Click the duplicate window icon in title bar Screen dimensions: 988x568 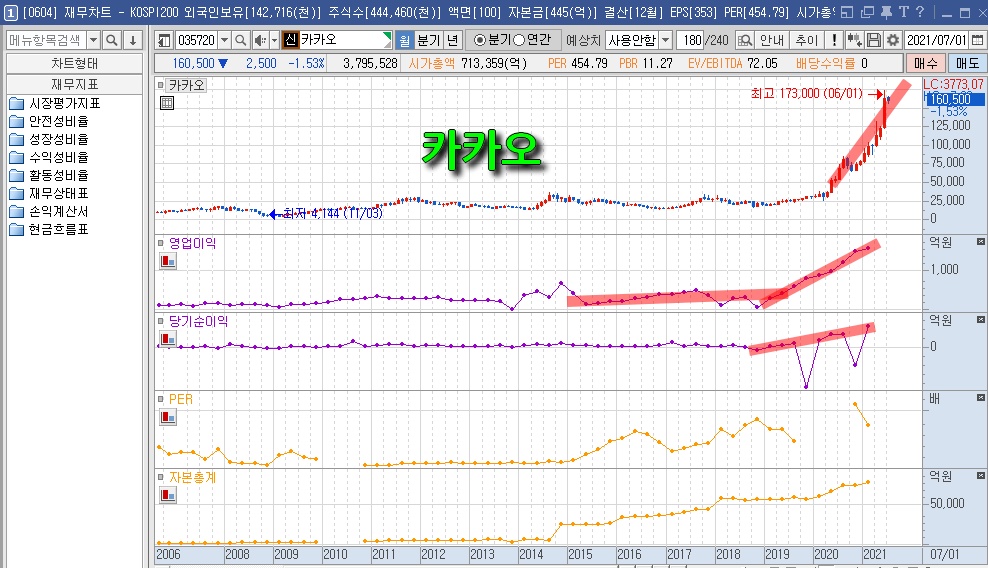click(868, 12)
